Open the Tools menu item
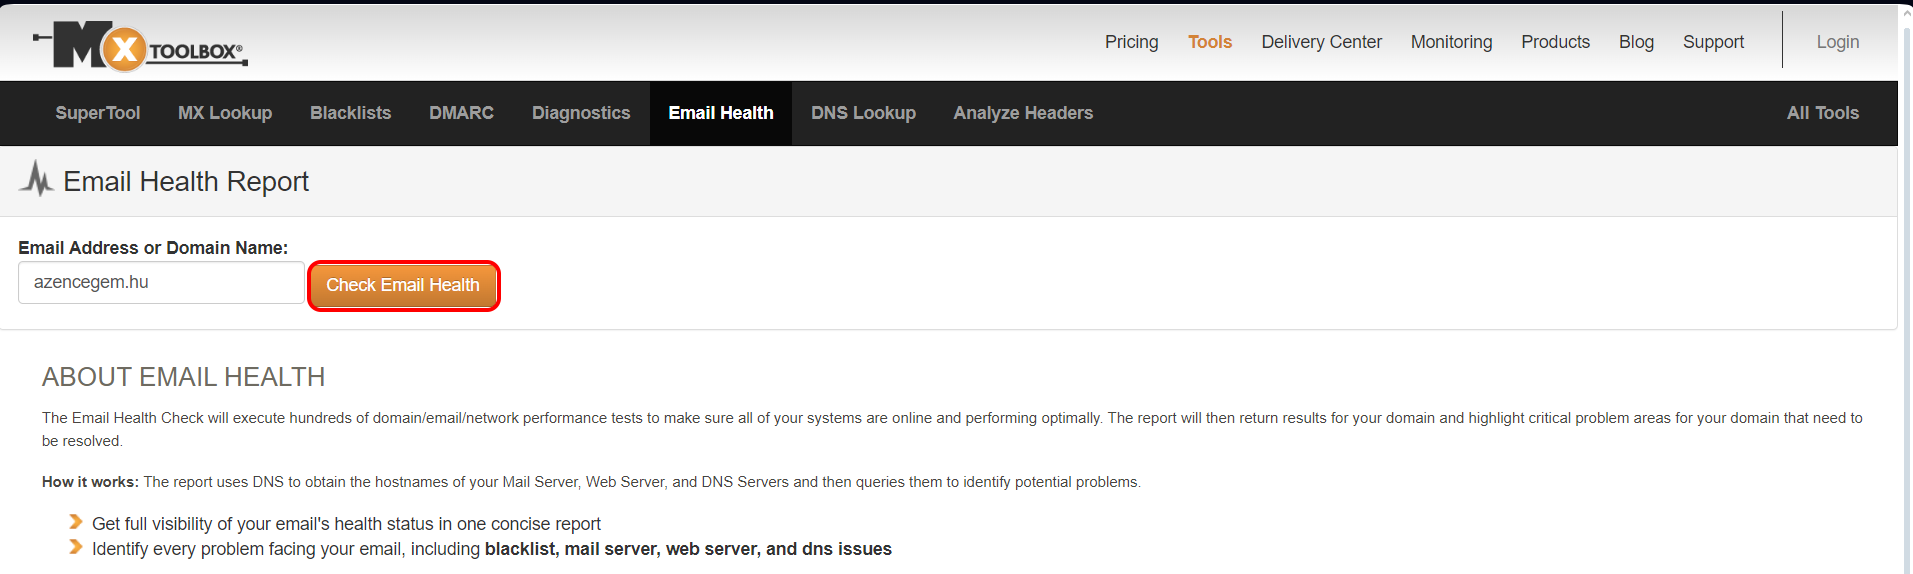The image size is (1913, 574). coord(1209,42)
